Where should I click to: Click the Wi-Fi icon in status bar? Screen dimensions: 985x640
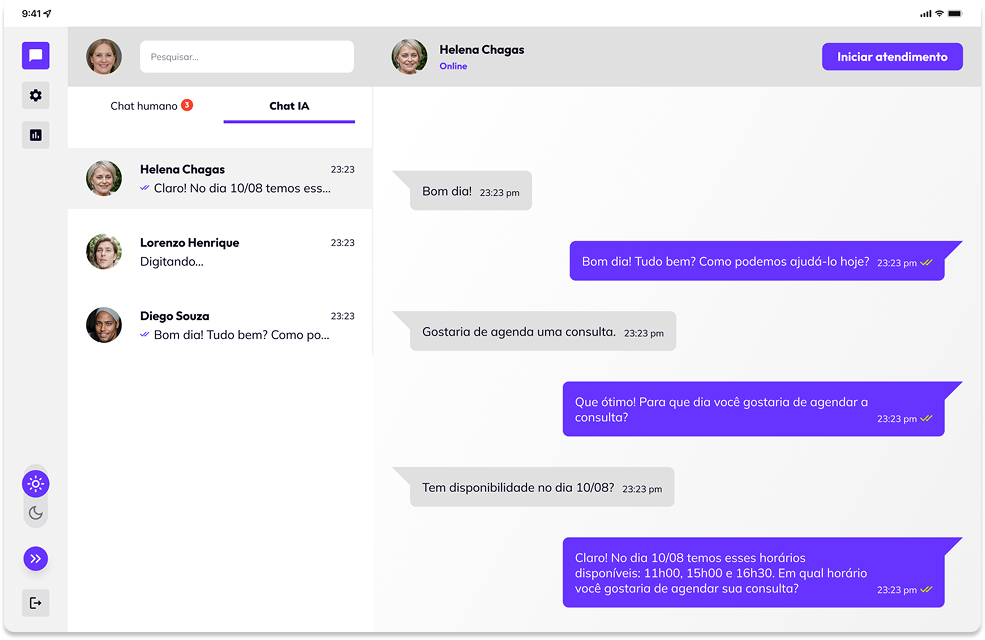point(939,14)
